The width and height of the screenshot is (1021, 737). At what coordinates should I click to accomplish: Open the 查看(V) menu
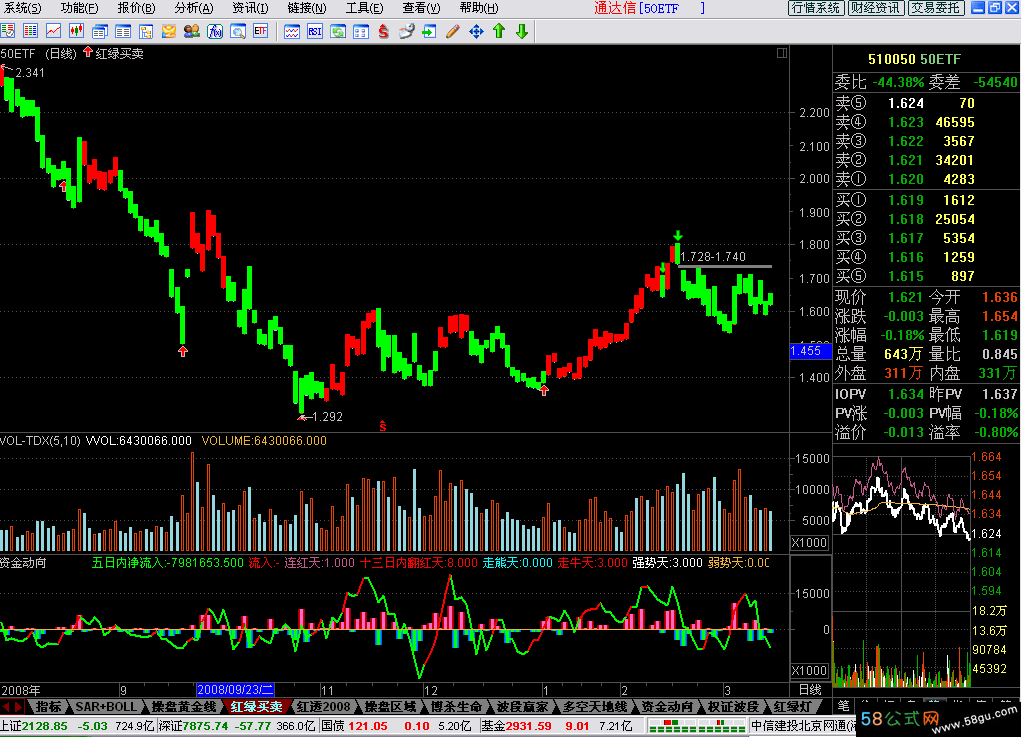pyautogui.click(x=421, y=8)
